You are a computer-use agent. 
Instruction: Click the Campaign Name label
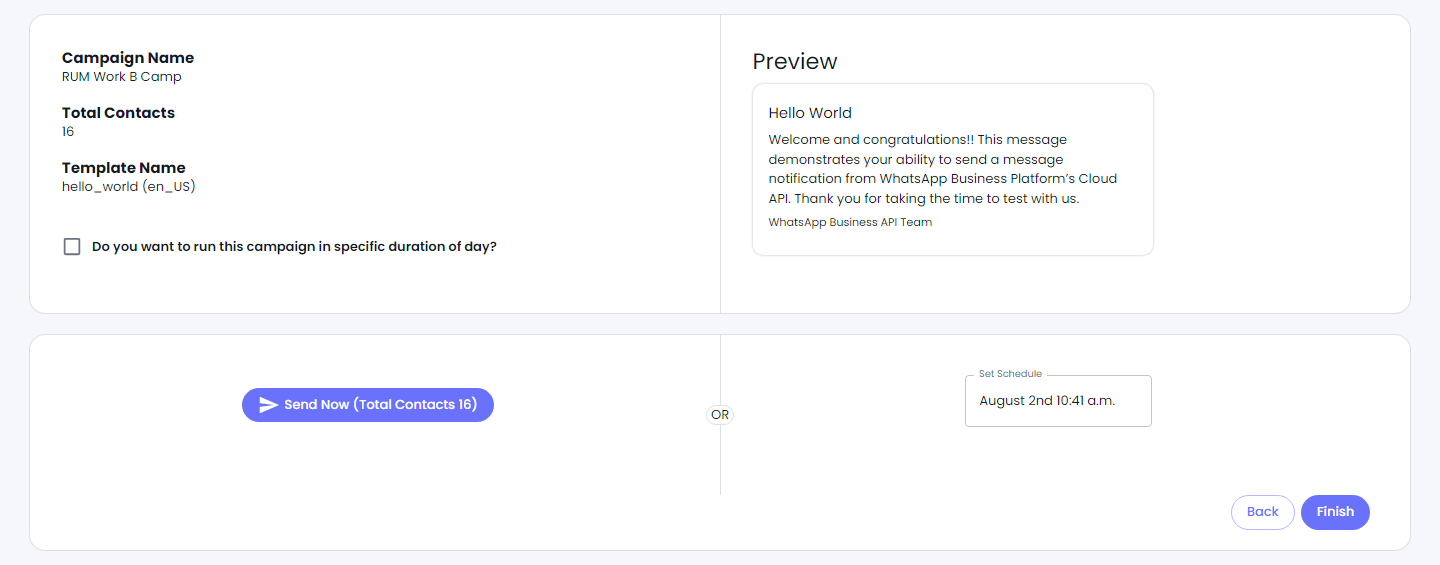(128, 58)
